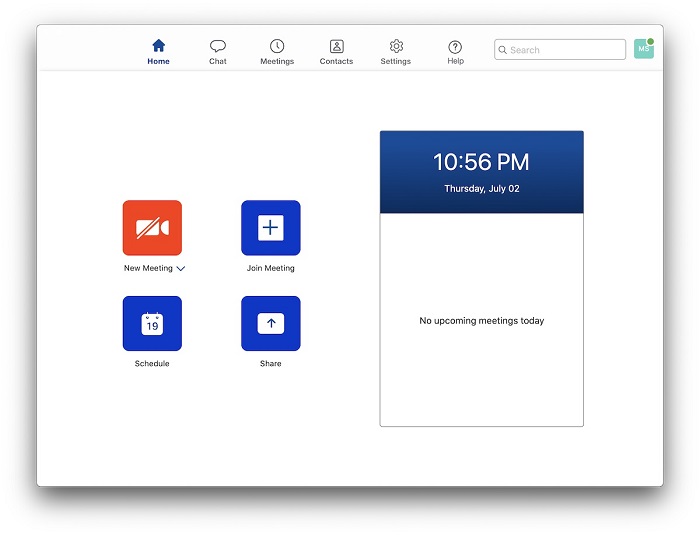The width and height of the screenshot is (700, 535).
Task: Open the Schedule calendar icon
Action: pyautogui.click(x=152, y=323)
